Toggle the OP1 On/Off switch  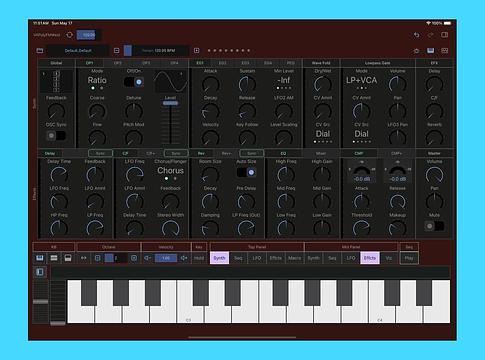coord(134,82)
